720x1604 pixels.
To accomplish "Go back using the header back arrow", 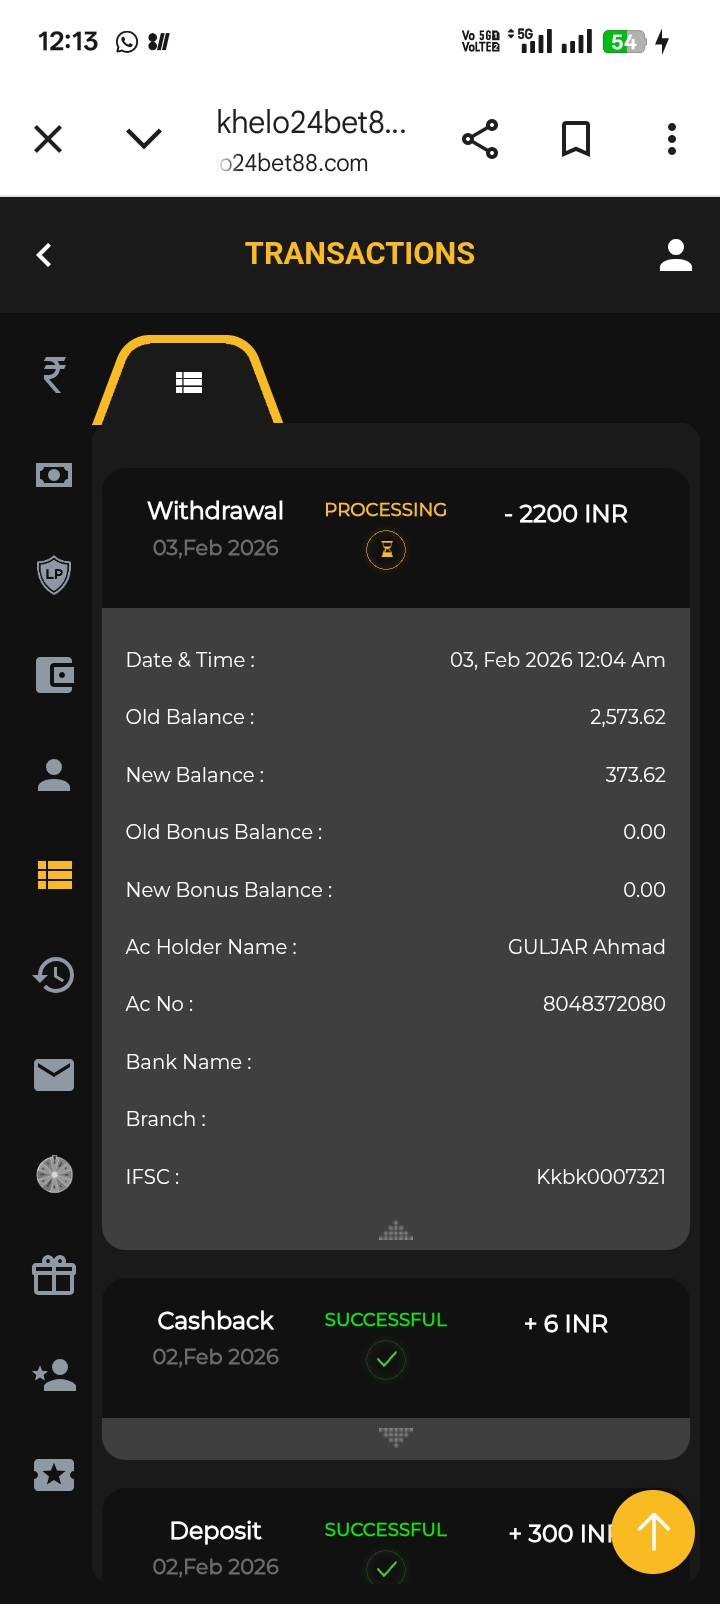I will pyautogui.click(x=44, y=255).
